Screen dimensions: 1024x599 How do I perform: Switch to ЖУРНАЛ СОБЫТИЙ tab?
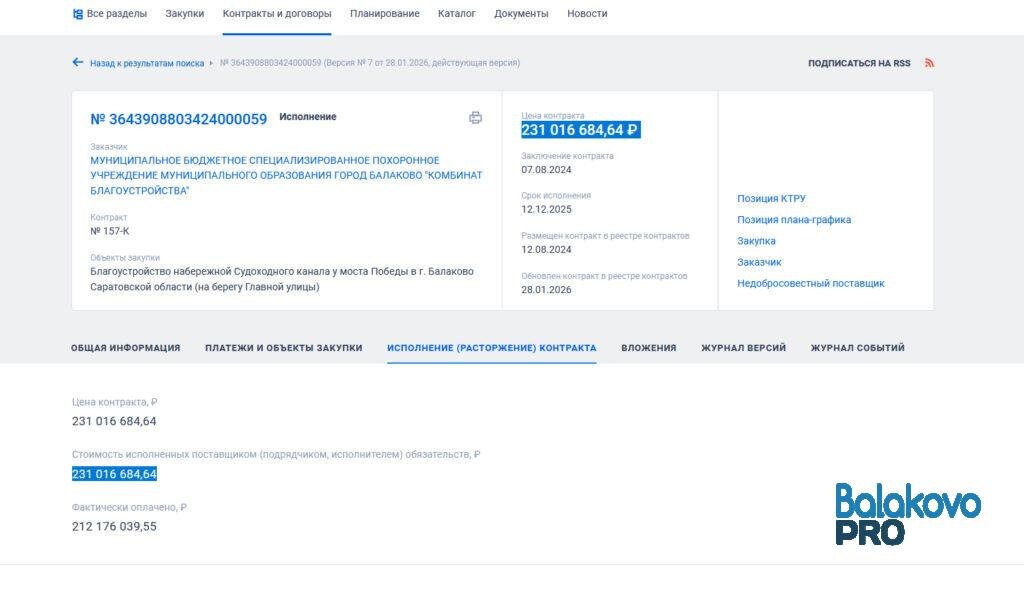coord(857,348)
